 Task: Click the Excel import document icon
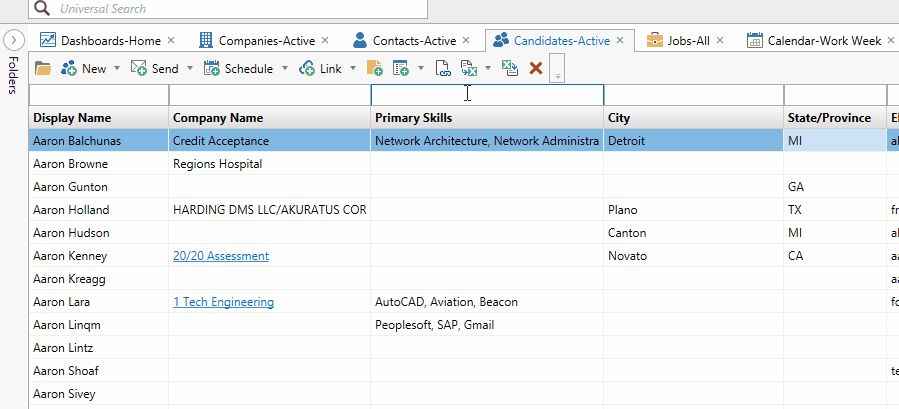coord(469,69)
